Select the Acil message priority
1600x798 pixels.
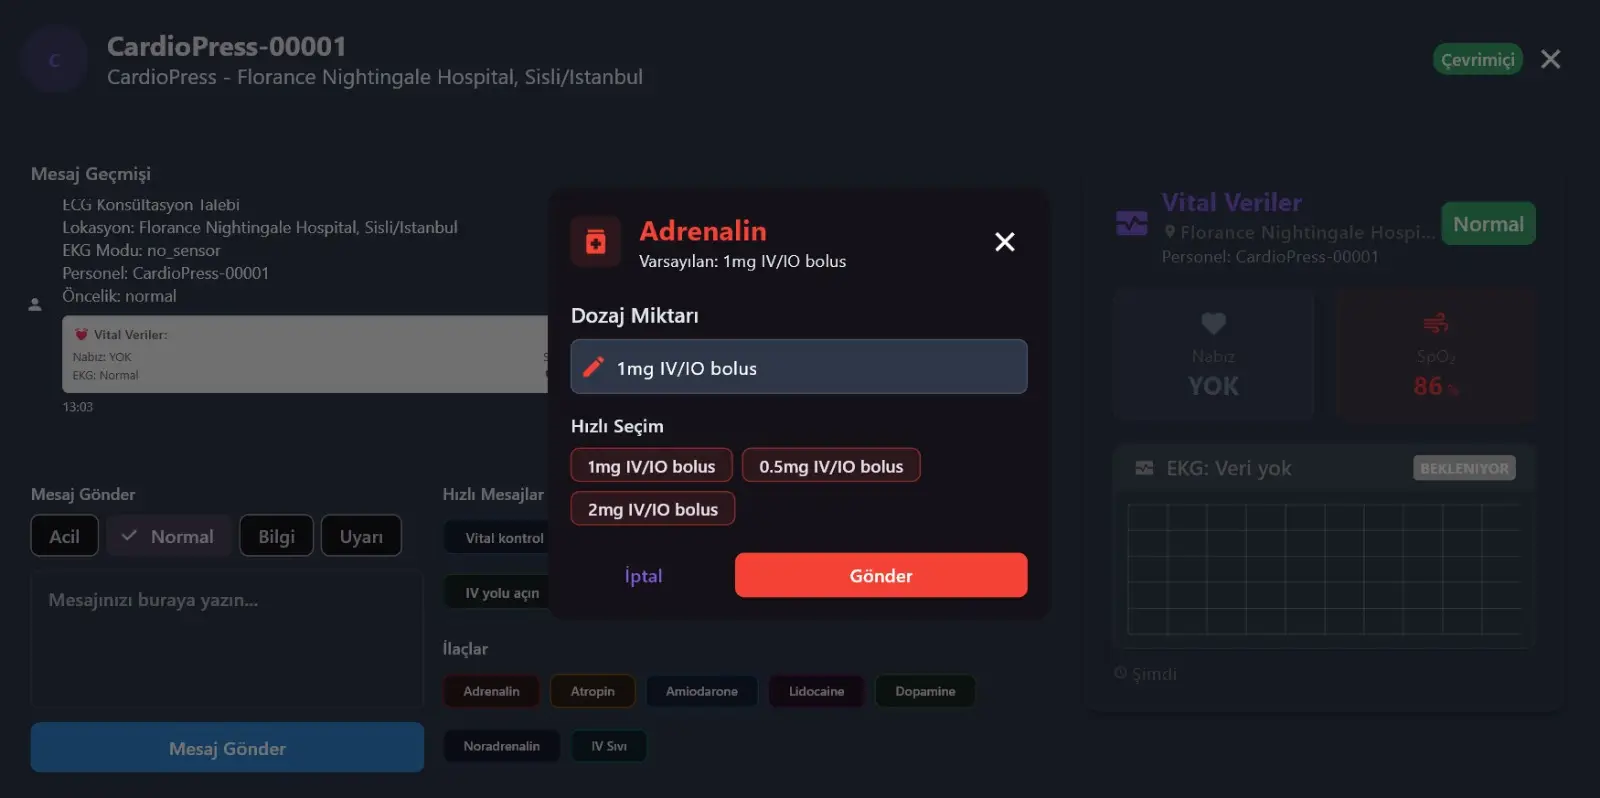click(65, 536)
